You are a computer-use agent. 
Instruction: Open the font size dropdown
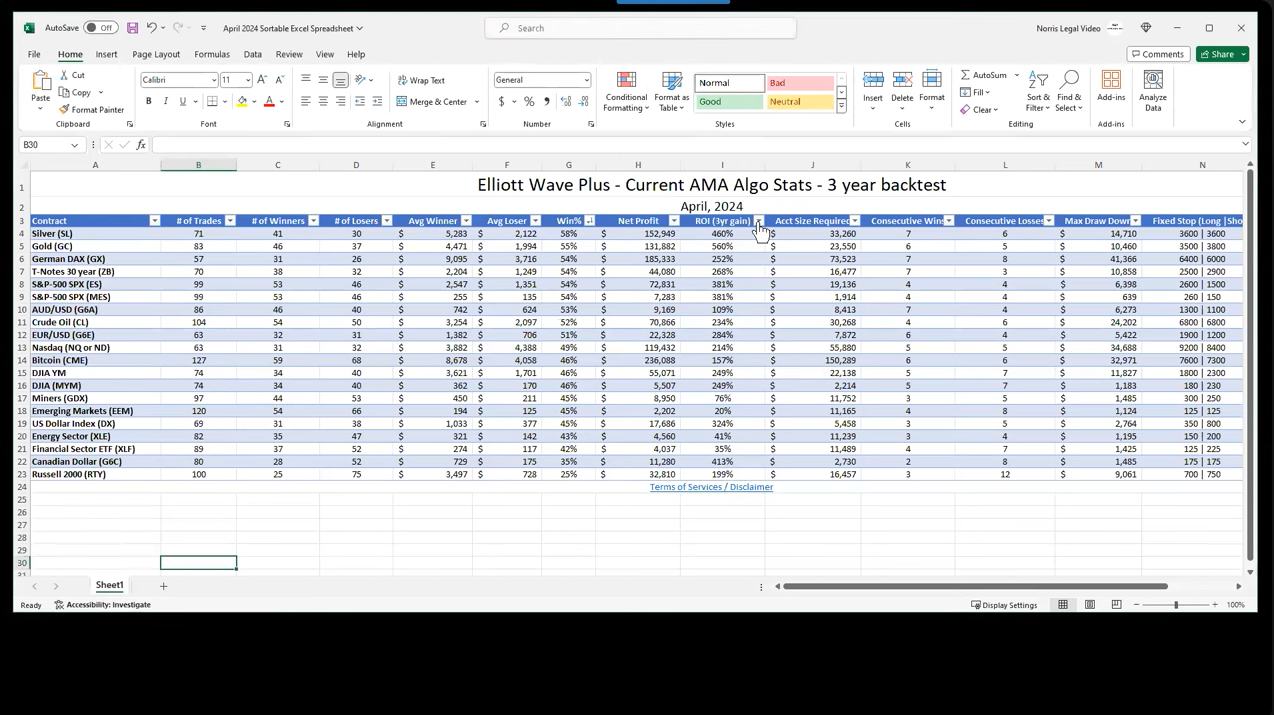tap(247, 80)
